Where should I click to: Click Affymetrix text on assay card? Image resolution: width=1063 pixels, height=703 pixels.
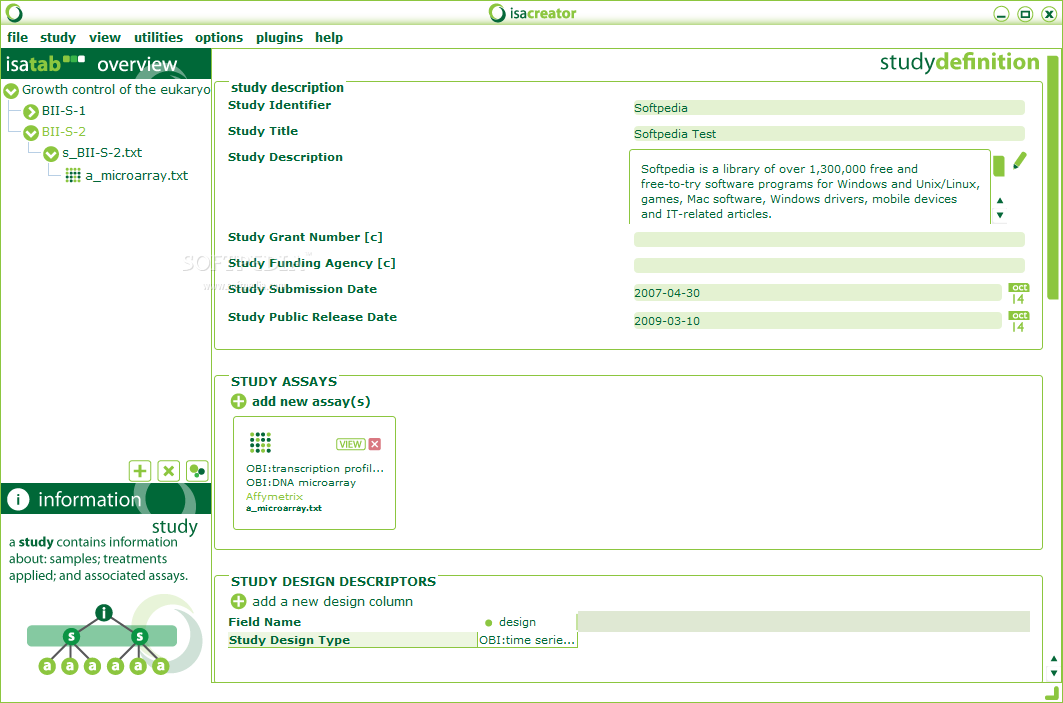[x=274, y=496]
